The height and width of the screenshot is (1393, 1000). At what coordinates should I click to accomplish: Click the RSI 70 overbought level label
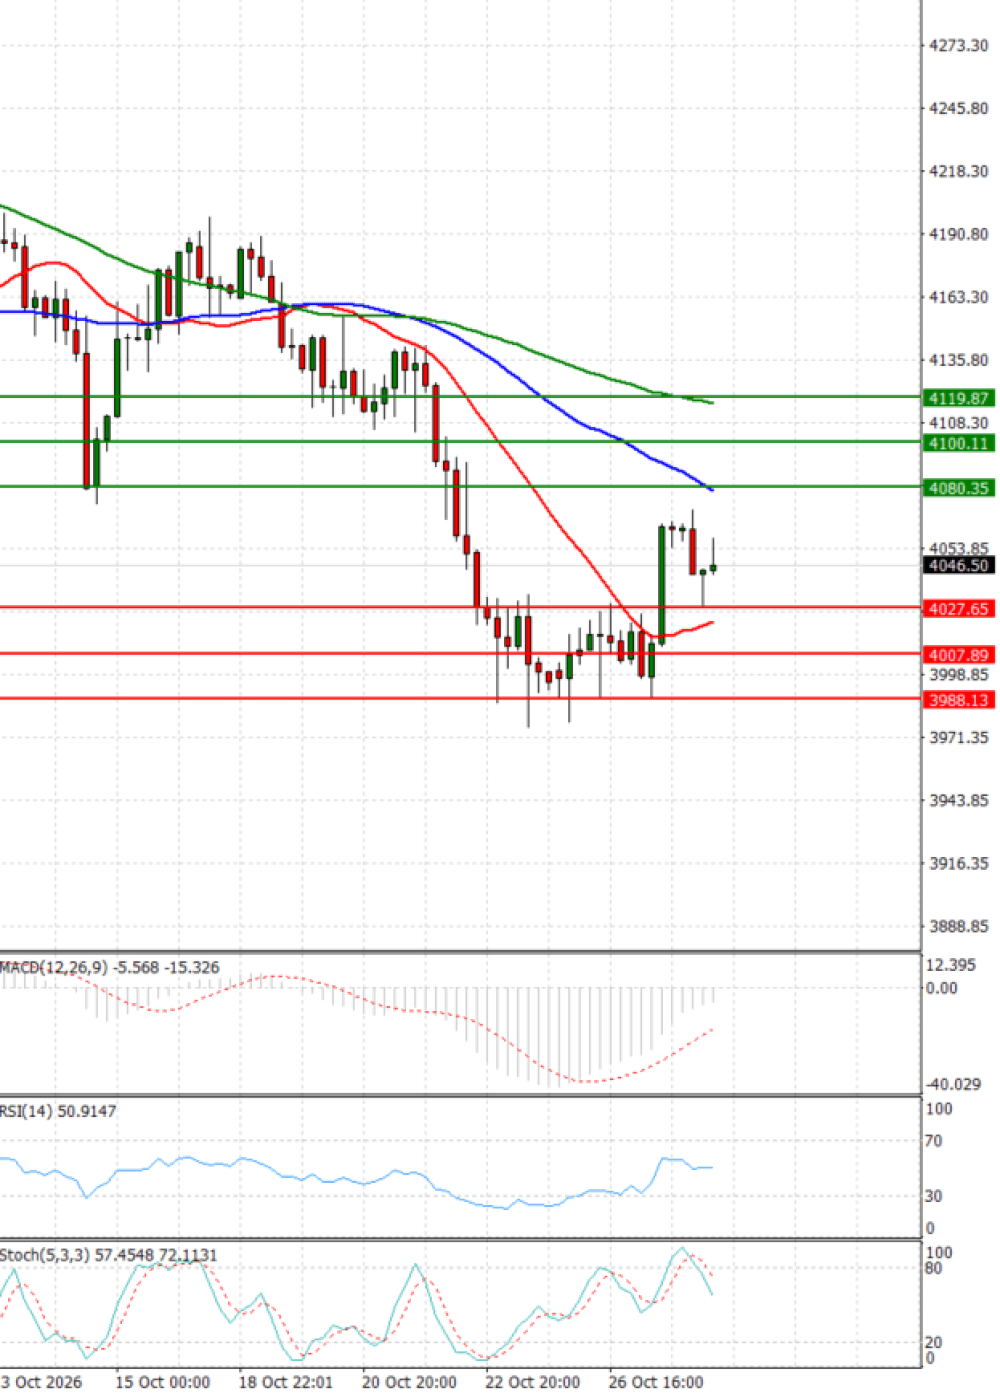(935, 1141)
